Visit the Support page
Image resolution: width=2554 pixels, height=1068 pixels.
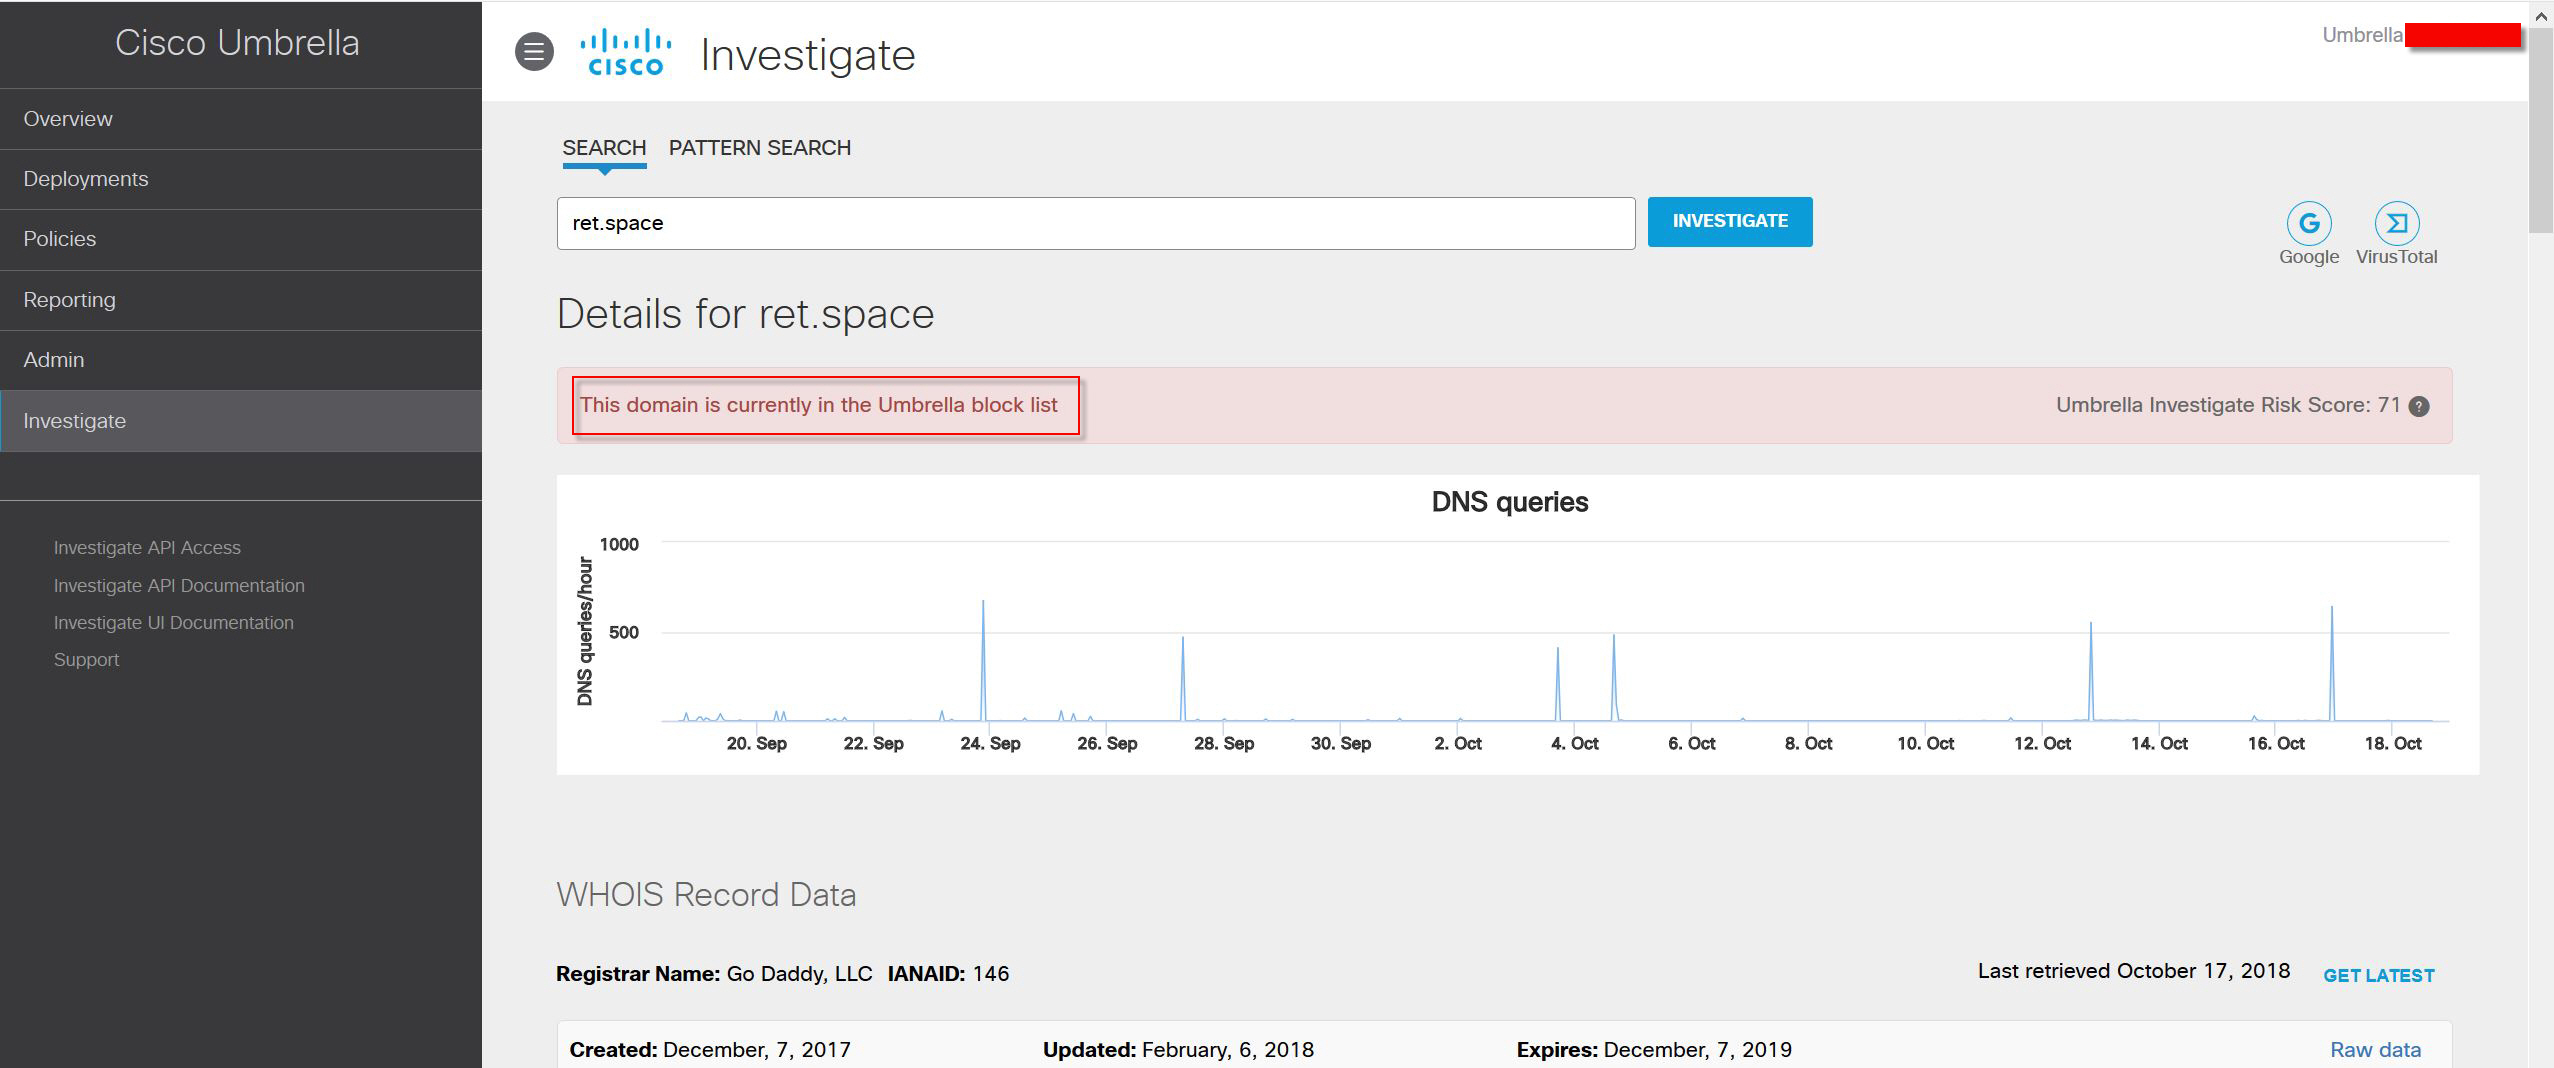[x=86, y=659]
